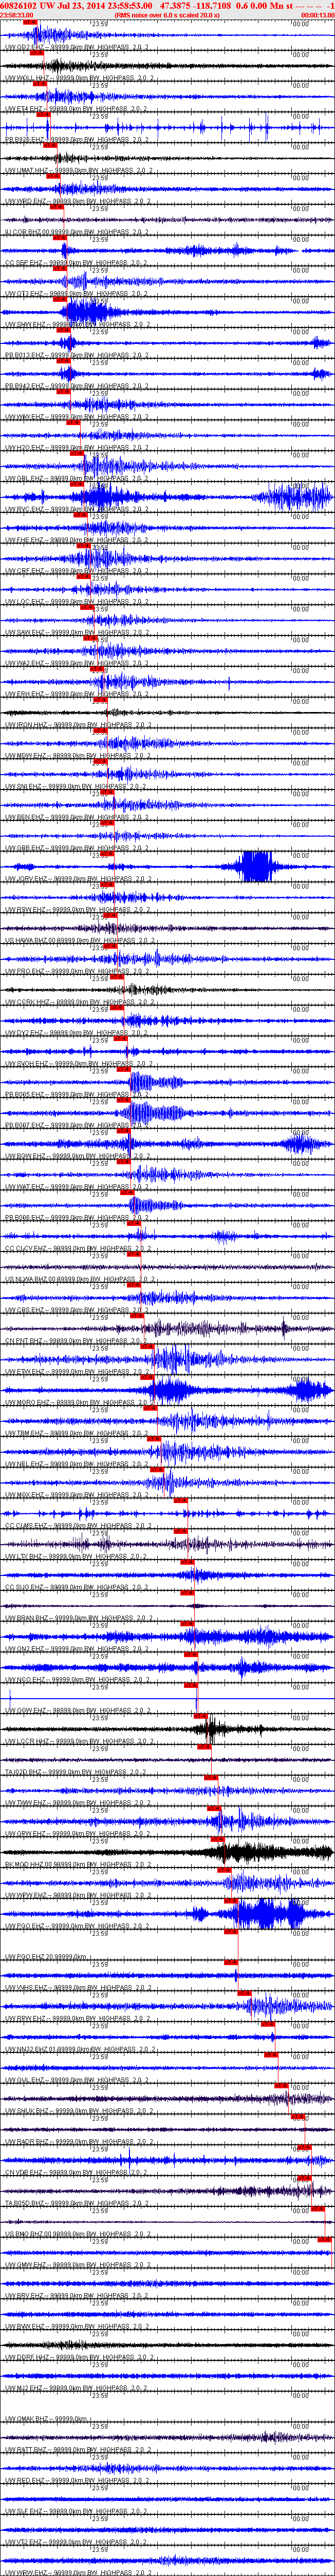Select the UW IRON HHZ trace label
The width and height of the screenshot is (335, 2576).
80,725
